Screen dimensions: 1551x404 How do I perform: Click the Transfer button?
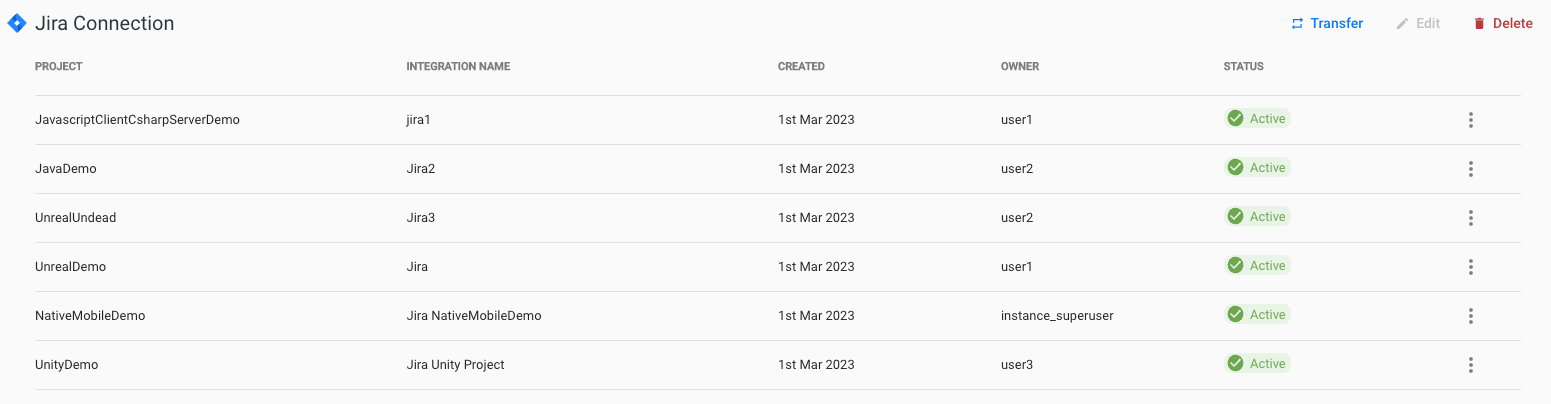[1327, 23]
